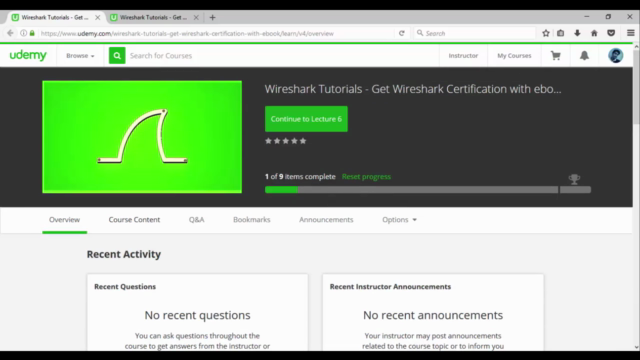The height and width of the screenshot is (360, 640).
Task: Open a new browser tab
Action: tap(212, 18)
